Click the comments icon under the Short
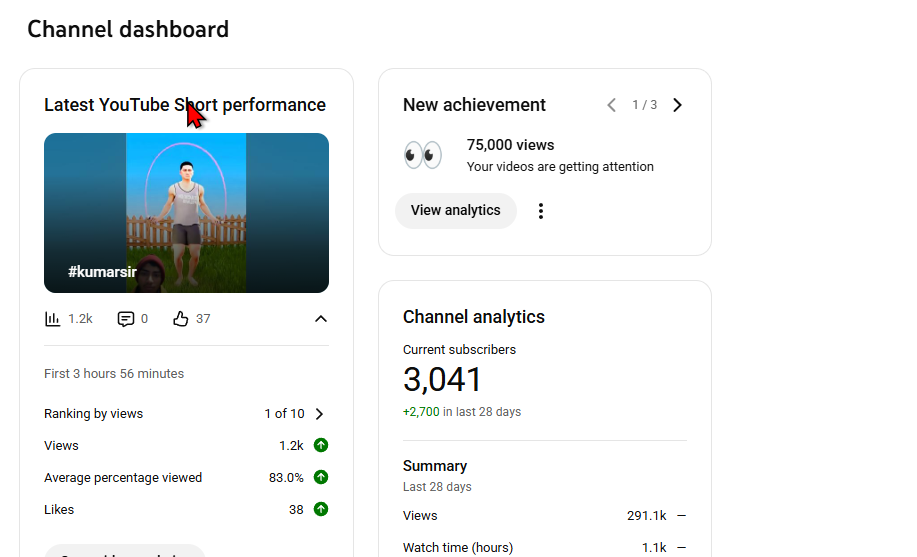 [126, 319]
